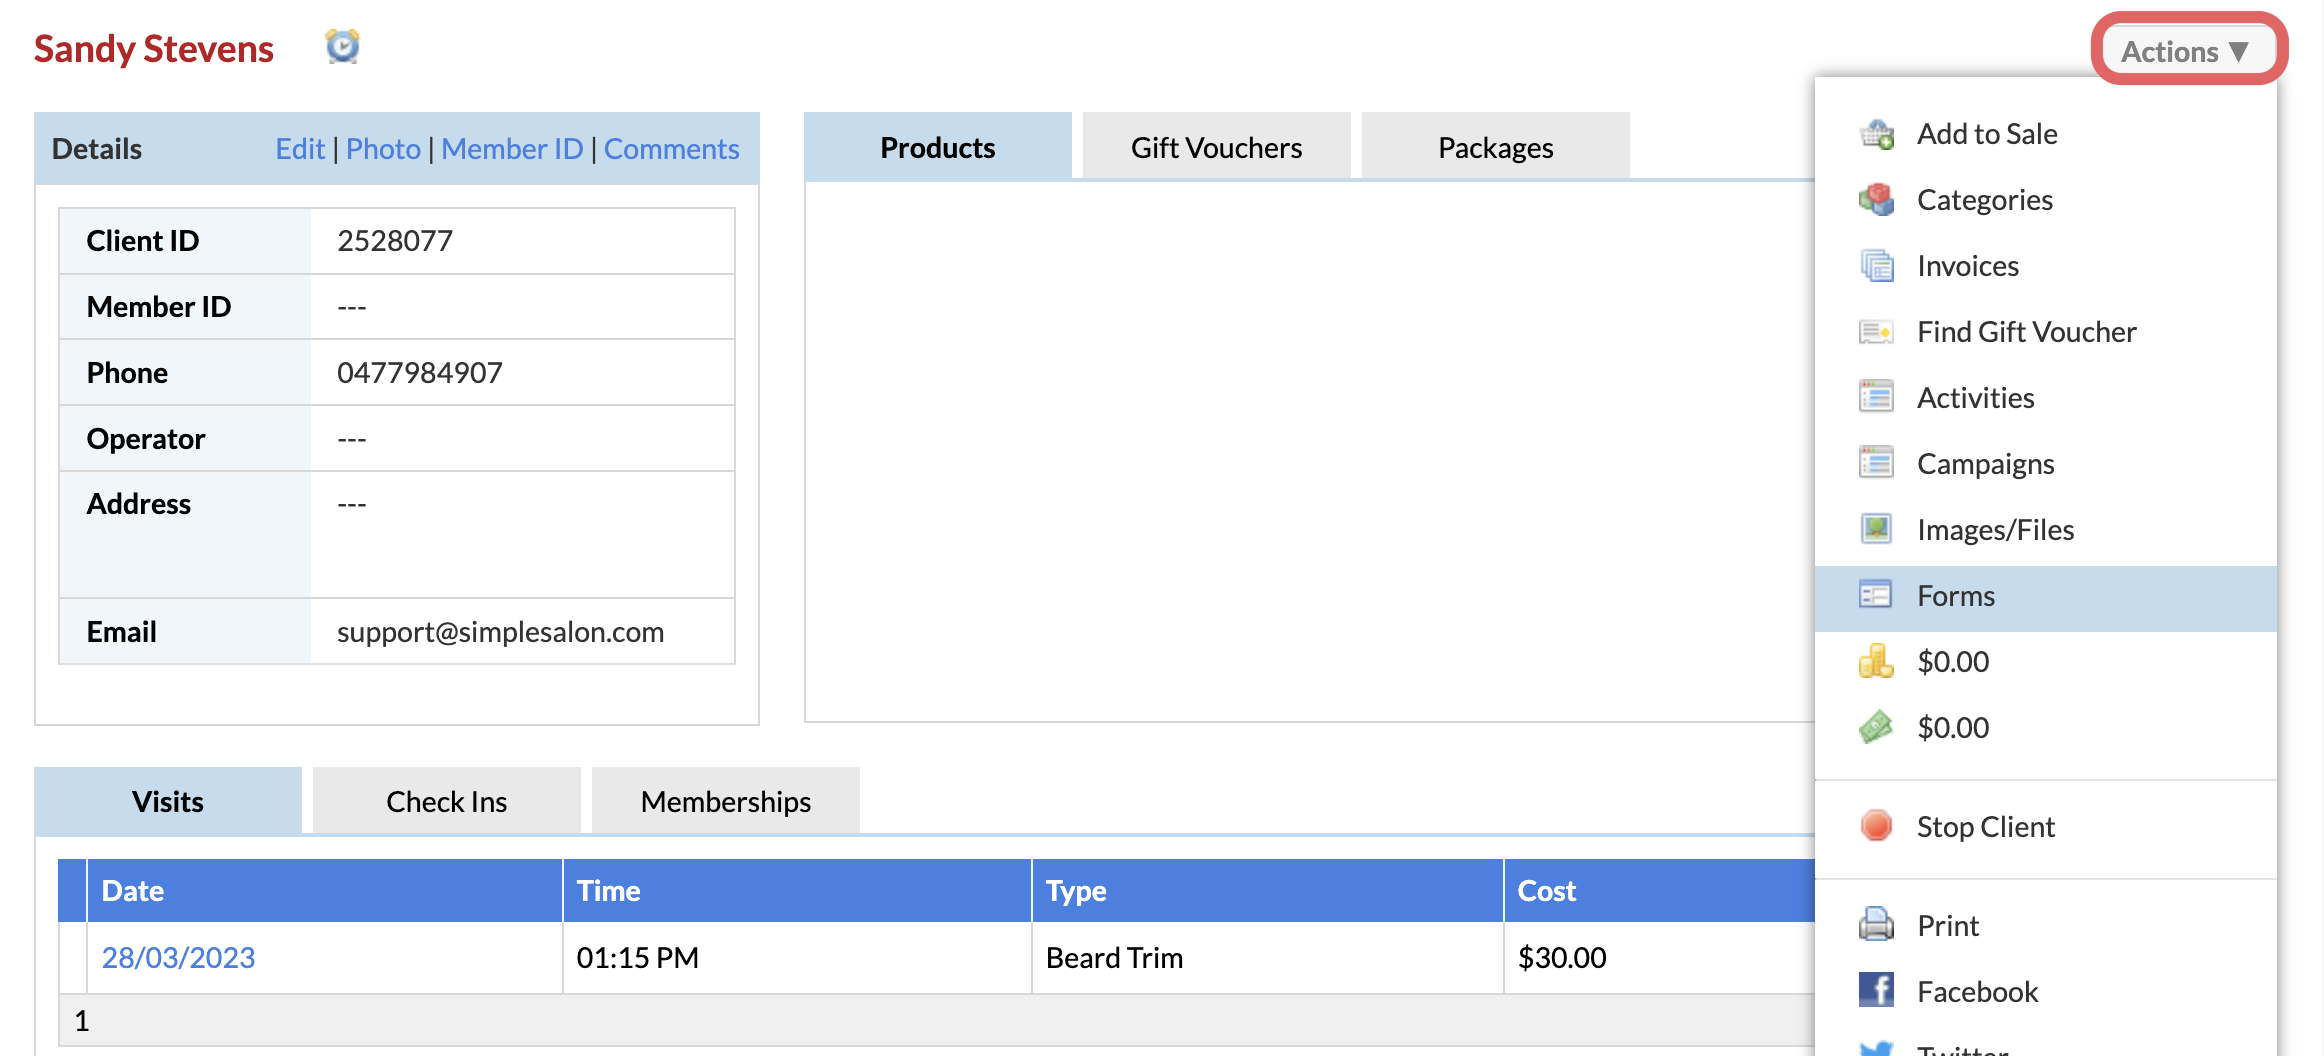Open the Memberships tab
The width and height of the screenshot is (2324, 1056).
coord(725,802)
